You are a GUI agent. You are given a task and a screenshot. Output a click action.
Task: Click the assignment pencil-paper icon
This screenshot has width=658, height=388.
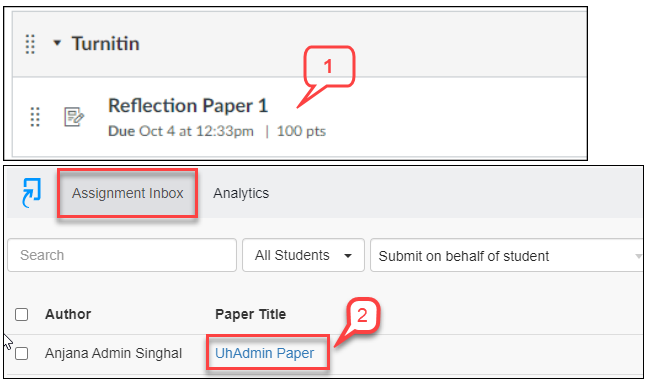click(74, 117)
